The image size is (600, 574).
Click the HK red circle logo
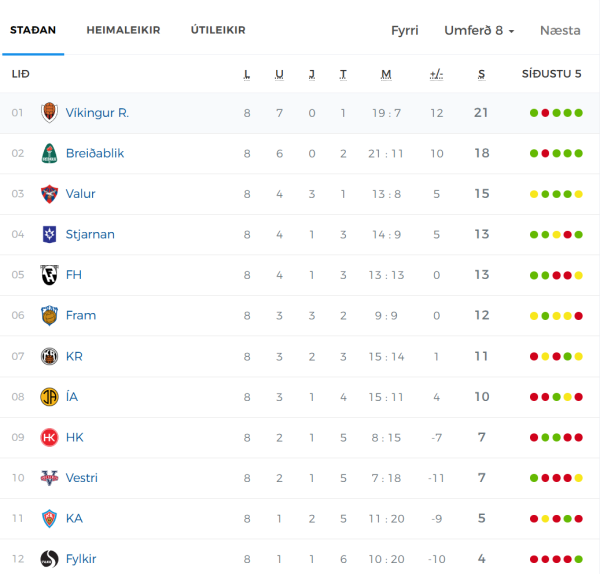coord(49,437)
